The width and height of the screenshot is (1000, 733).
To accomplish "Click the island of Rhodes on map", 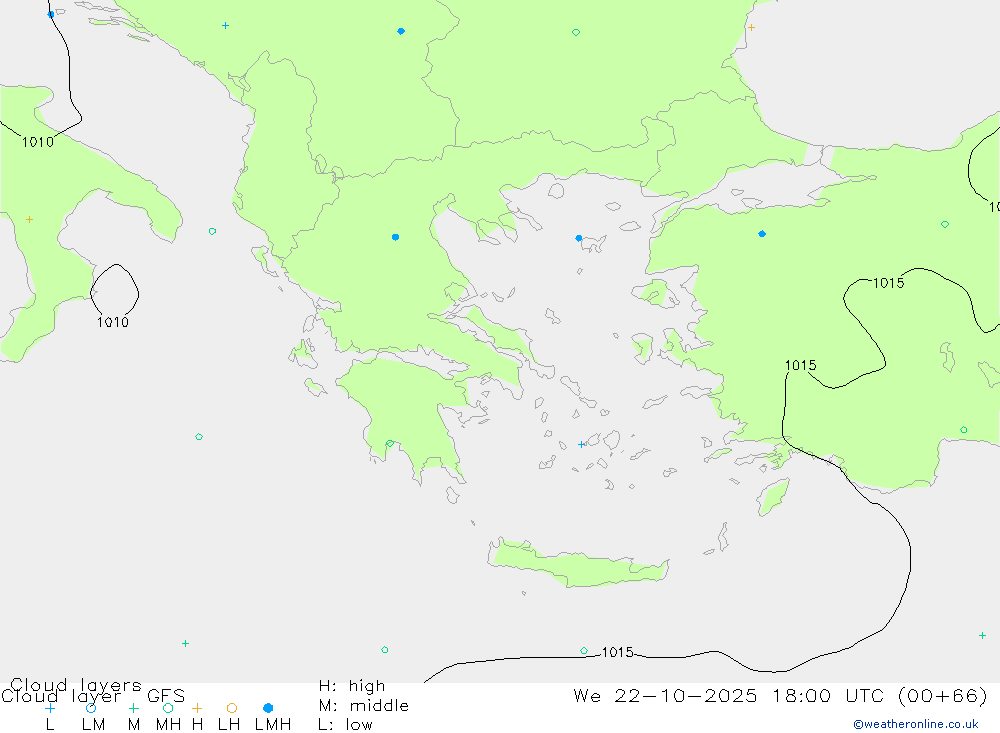I will click(x=773, y=497).
